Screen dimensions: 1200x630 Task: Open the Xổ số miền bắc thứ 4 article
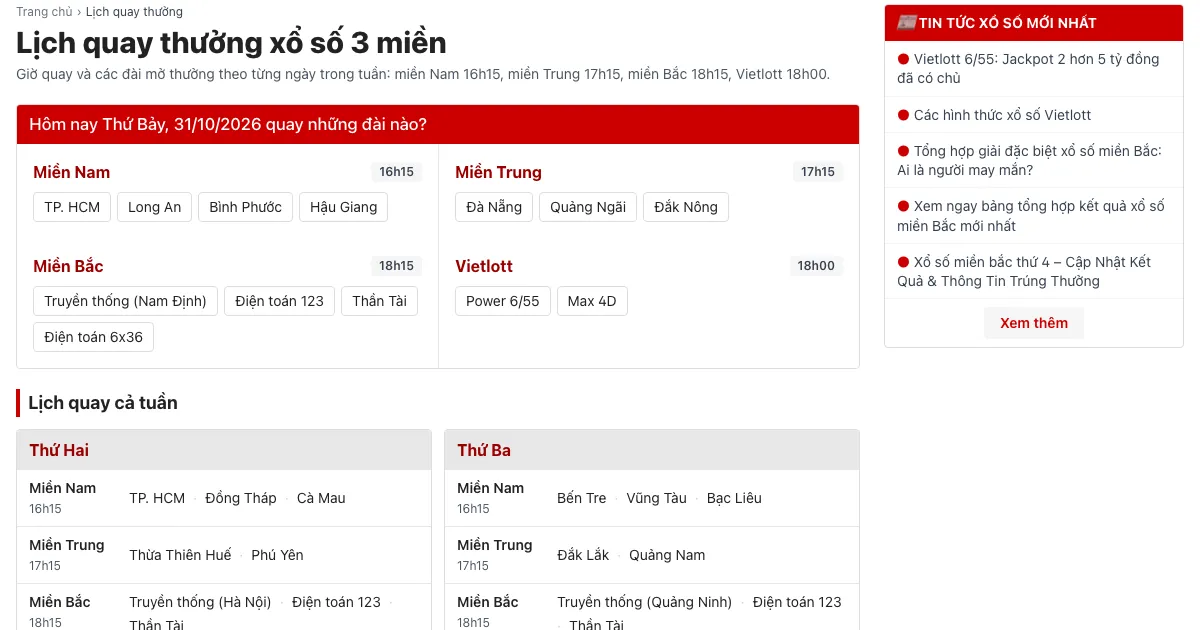coord(1024,271)
